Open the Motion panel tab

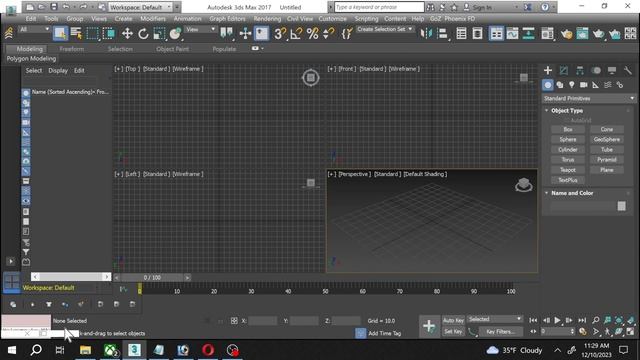[596, 70]
